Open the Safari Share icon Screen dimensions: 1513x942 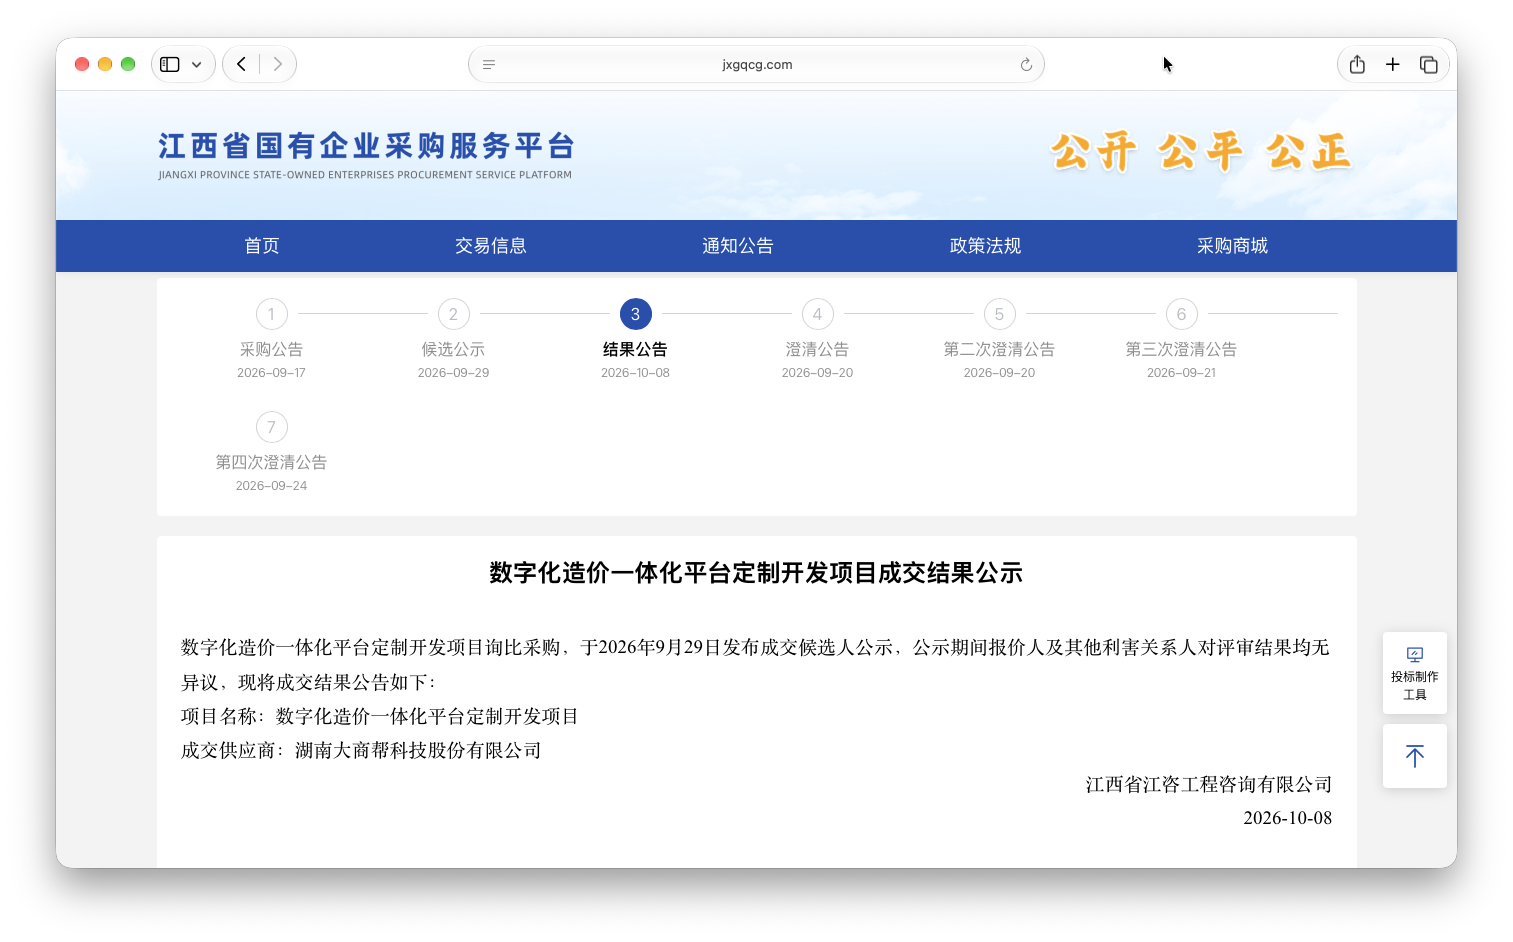[x=1357, y=64]
